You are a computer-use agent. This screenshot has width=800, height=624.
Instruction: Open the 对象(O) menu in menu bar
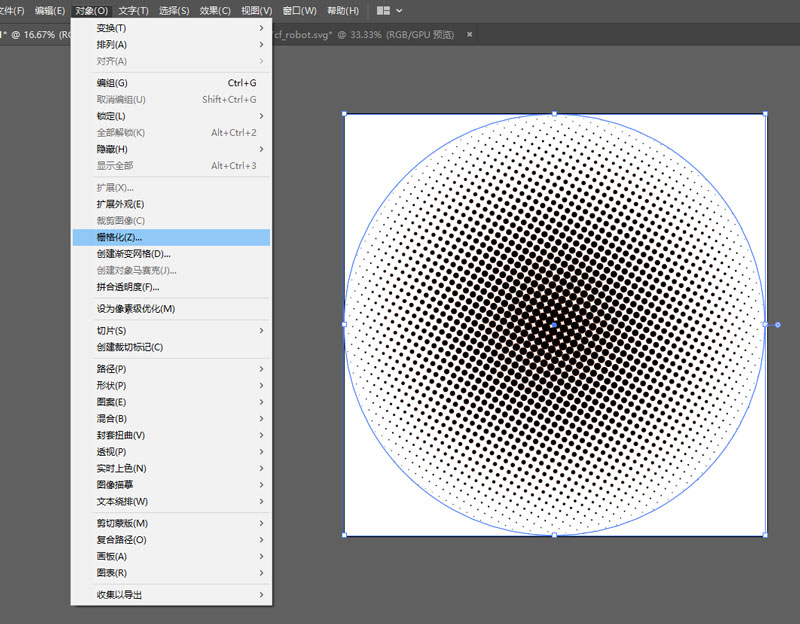[x=91, y=11]
